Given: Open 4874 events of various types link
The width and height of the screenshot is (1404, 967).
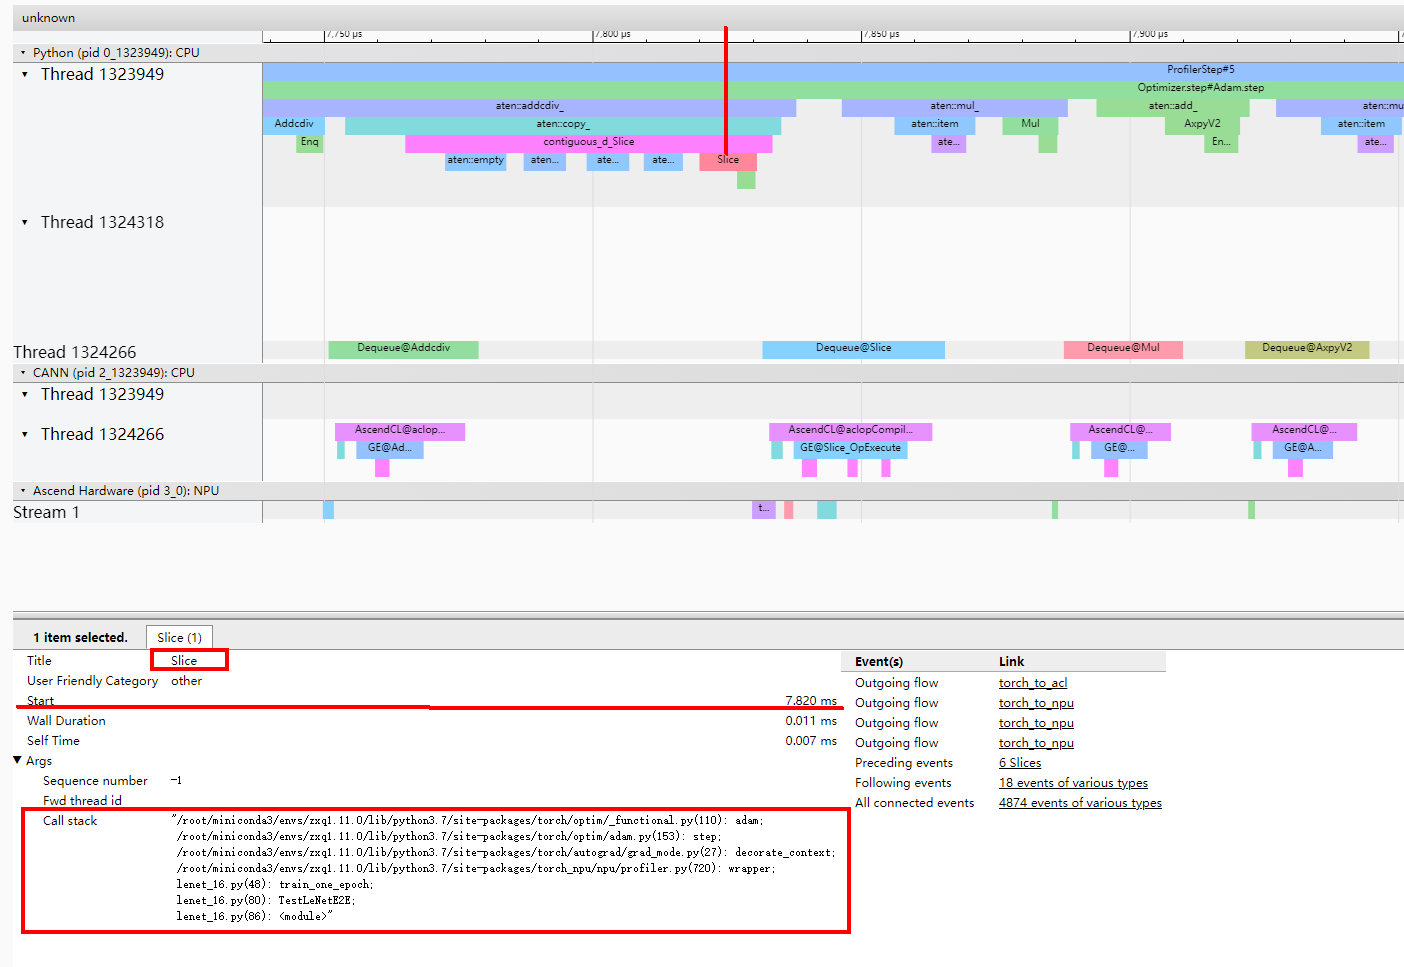Looking at the screenshot, I should (1080, 803).
